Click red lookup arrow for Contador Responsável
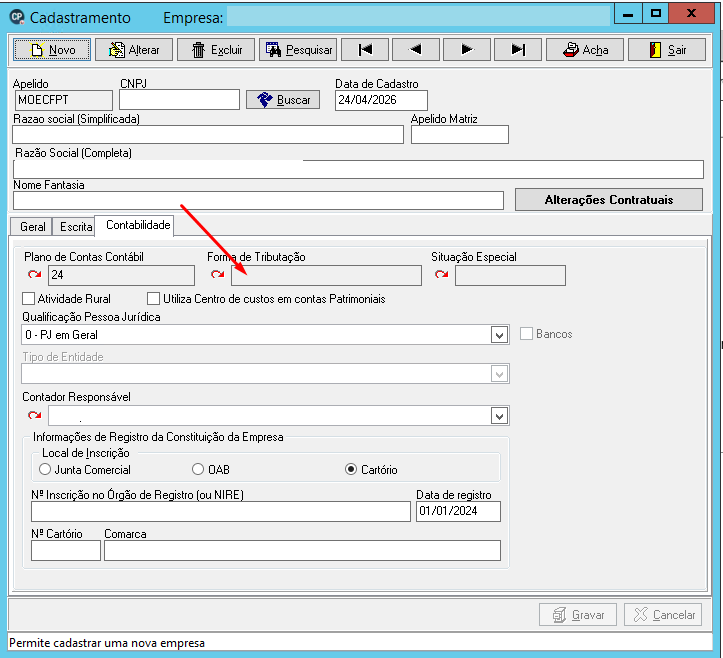The height and width of the screenshot is (658, 723). [35, 415]
